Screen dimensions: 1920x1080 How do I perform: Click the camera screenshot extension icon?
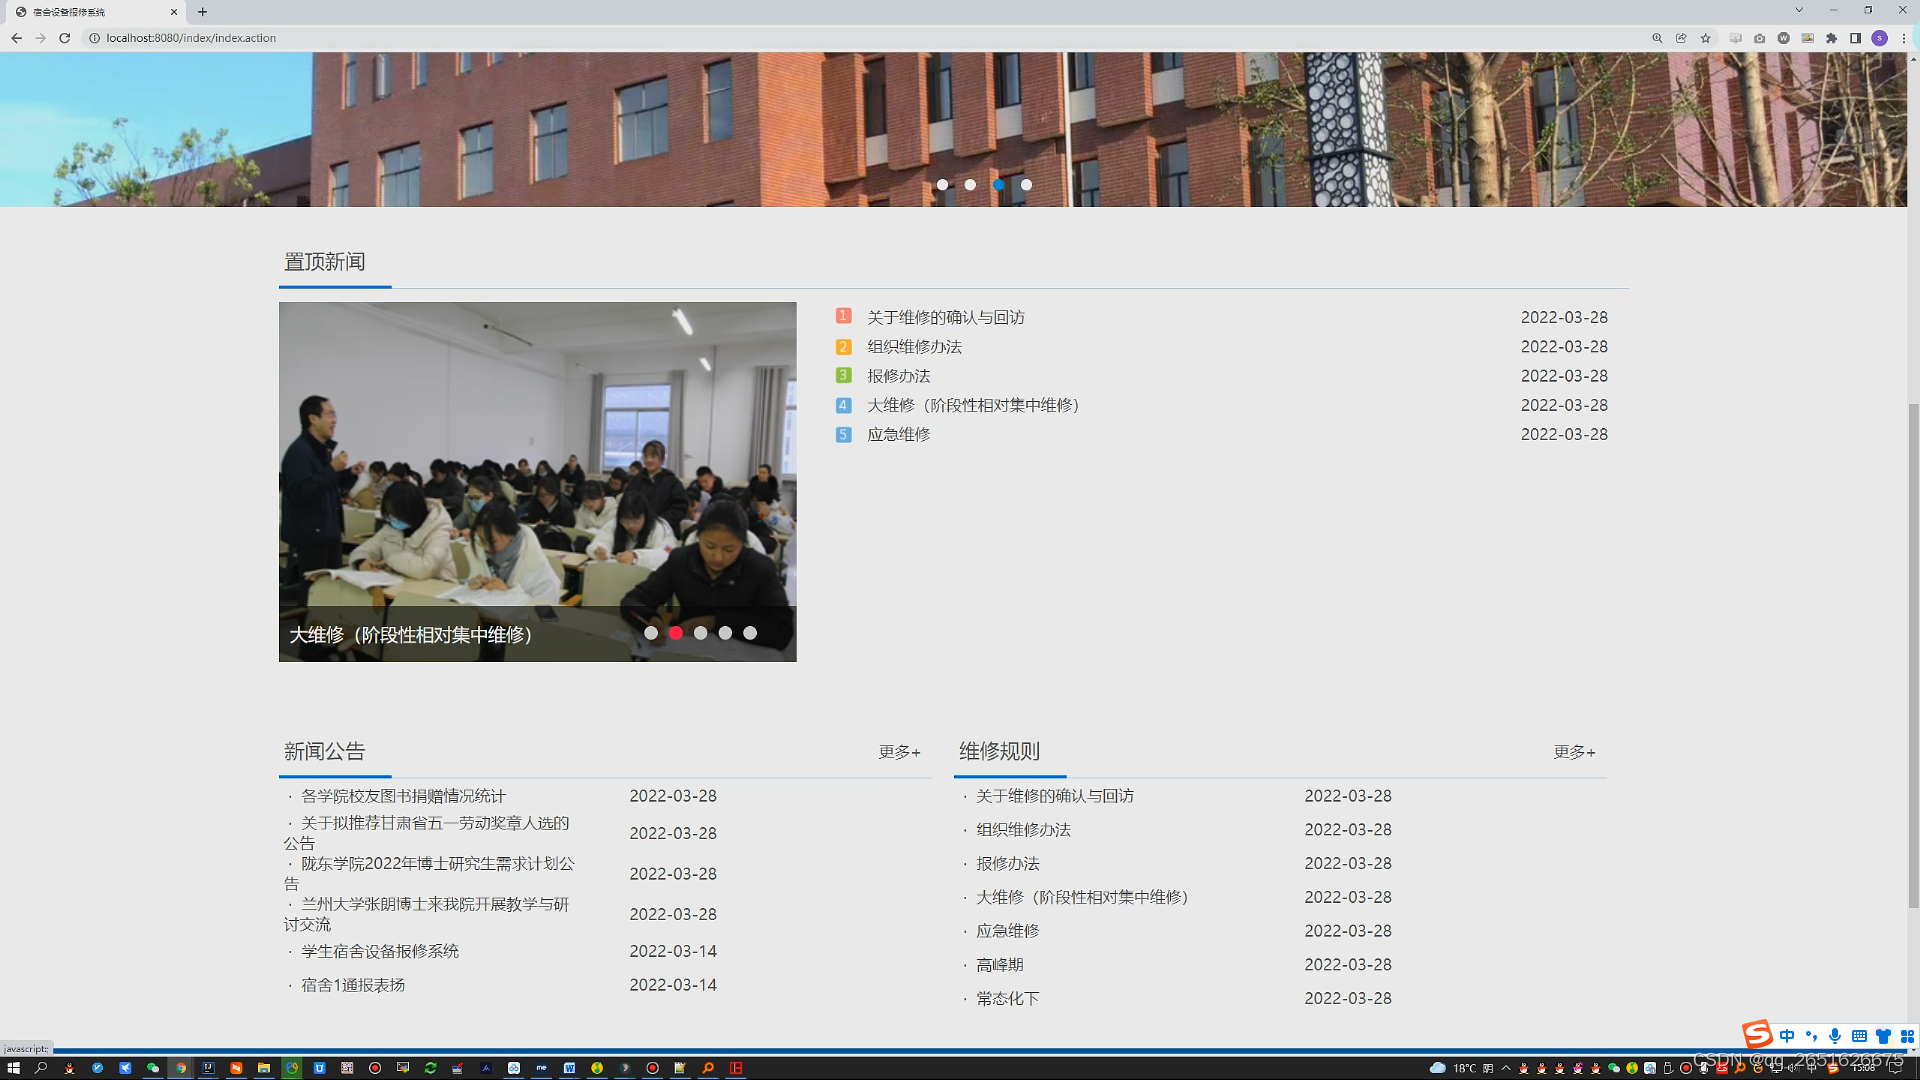coord(1759,38)
